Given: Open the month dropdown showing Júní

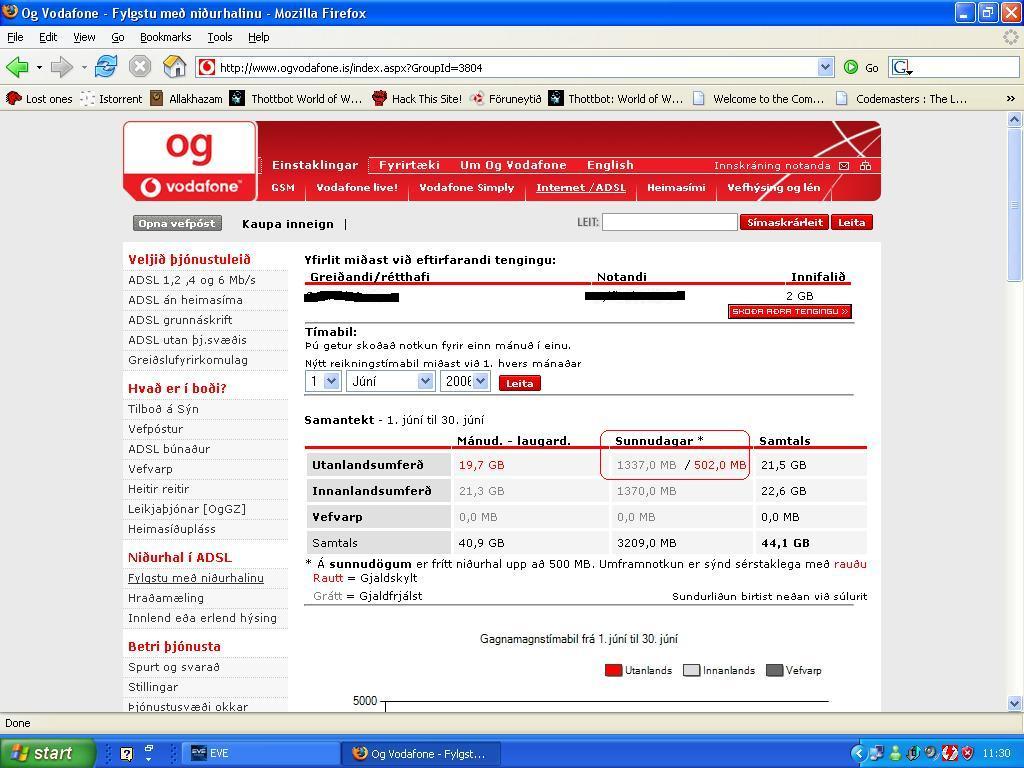Looking at the screenshot, I should [x=390, y=381].
